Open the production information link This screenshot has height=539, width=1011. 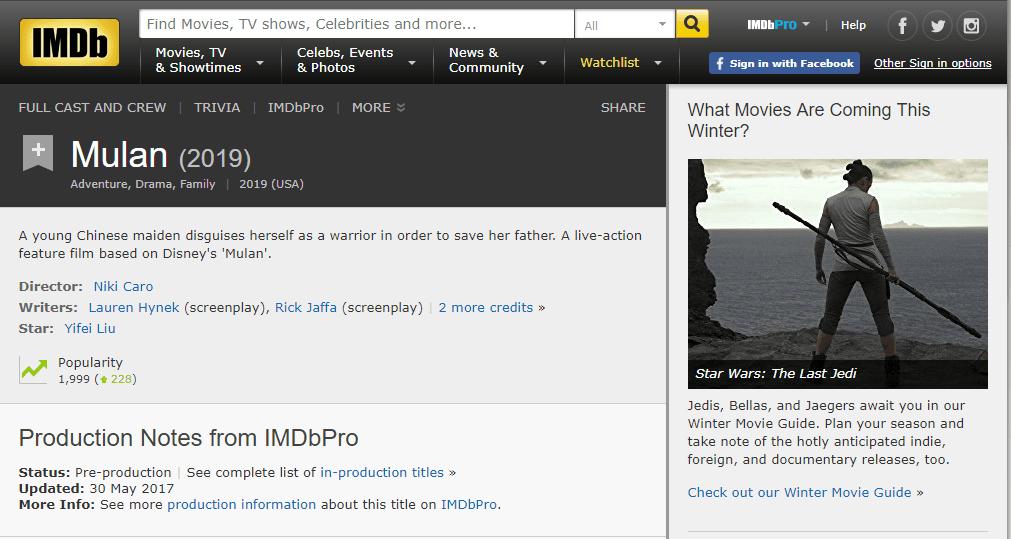tap(242, 504)
